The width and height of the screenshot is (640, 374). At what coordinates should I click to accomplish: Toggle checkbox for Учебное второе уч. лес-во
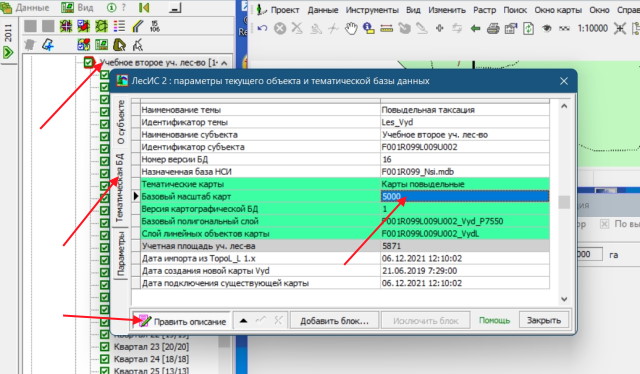tap(89, 62)
